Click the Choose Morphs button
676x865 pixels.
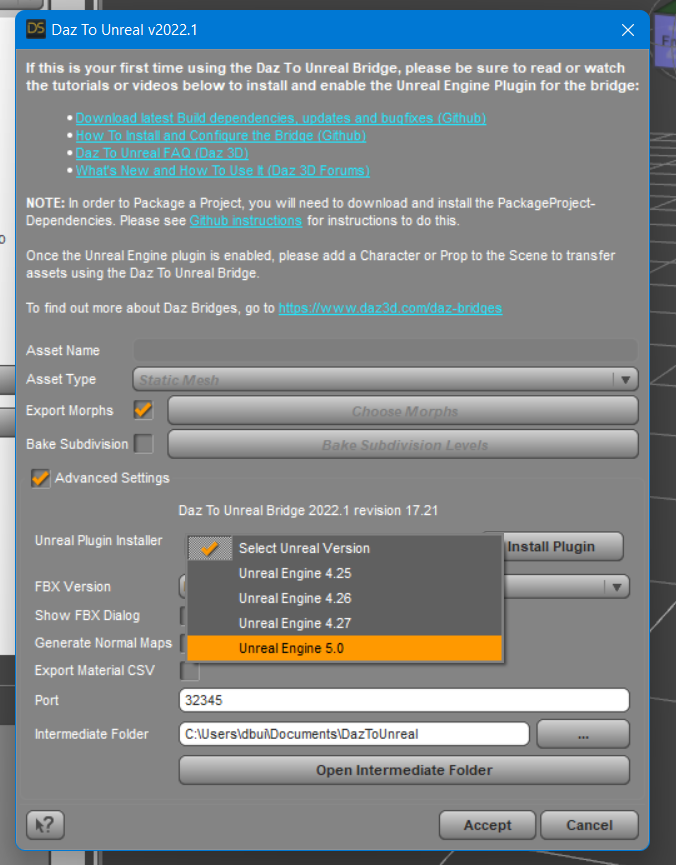click(403, 411)
